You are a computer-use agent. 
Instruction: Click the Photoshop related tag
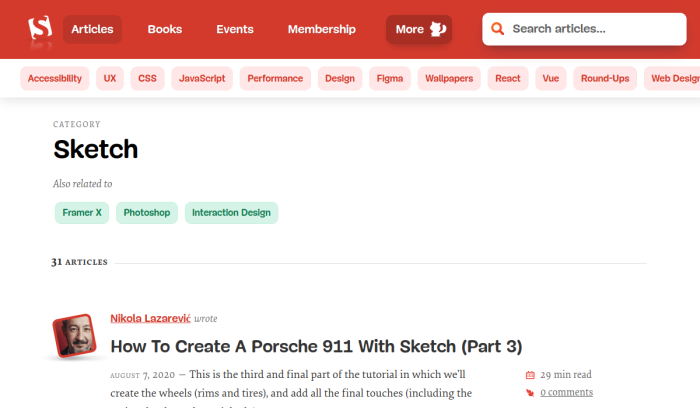[x=147, y=213]
